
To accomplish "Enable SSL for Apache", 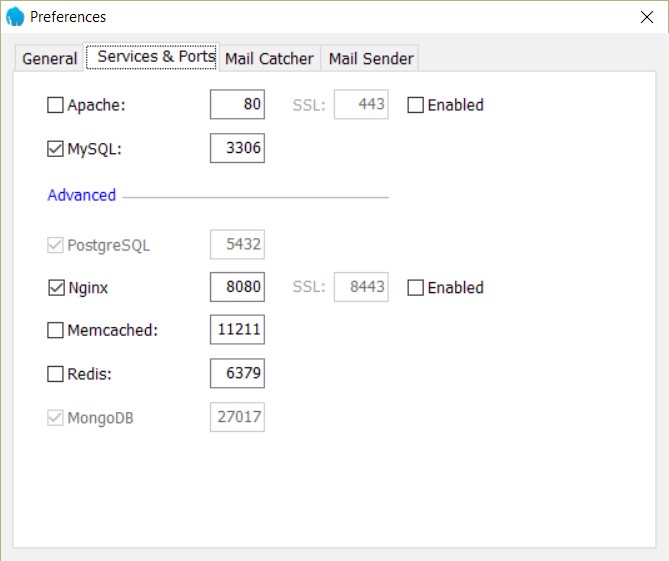I will pyautogui.click(x=416, y=105).
